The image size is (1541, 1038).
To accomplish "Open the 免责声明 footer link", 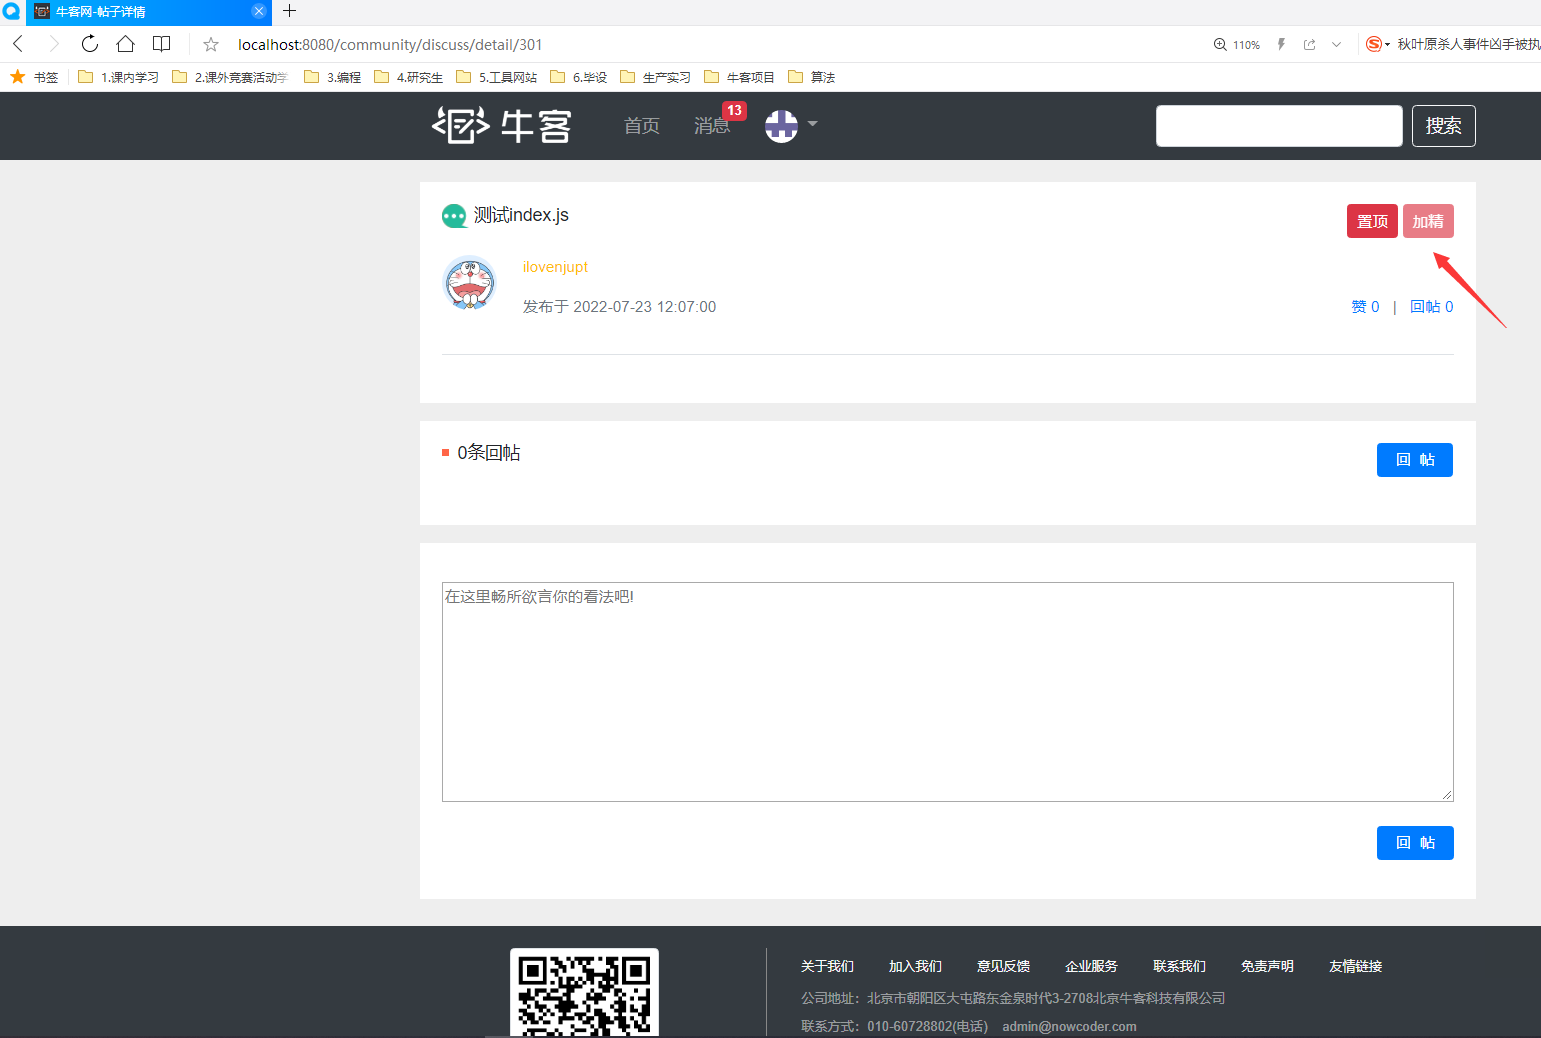I will (x=1267, y=966).
